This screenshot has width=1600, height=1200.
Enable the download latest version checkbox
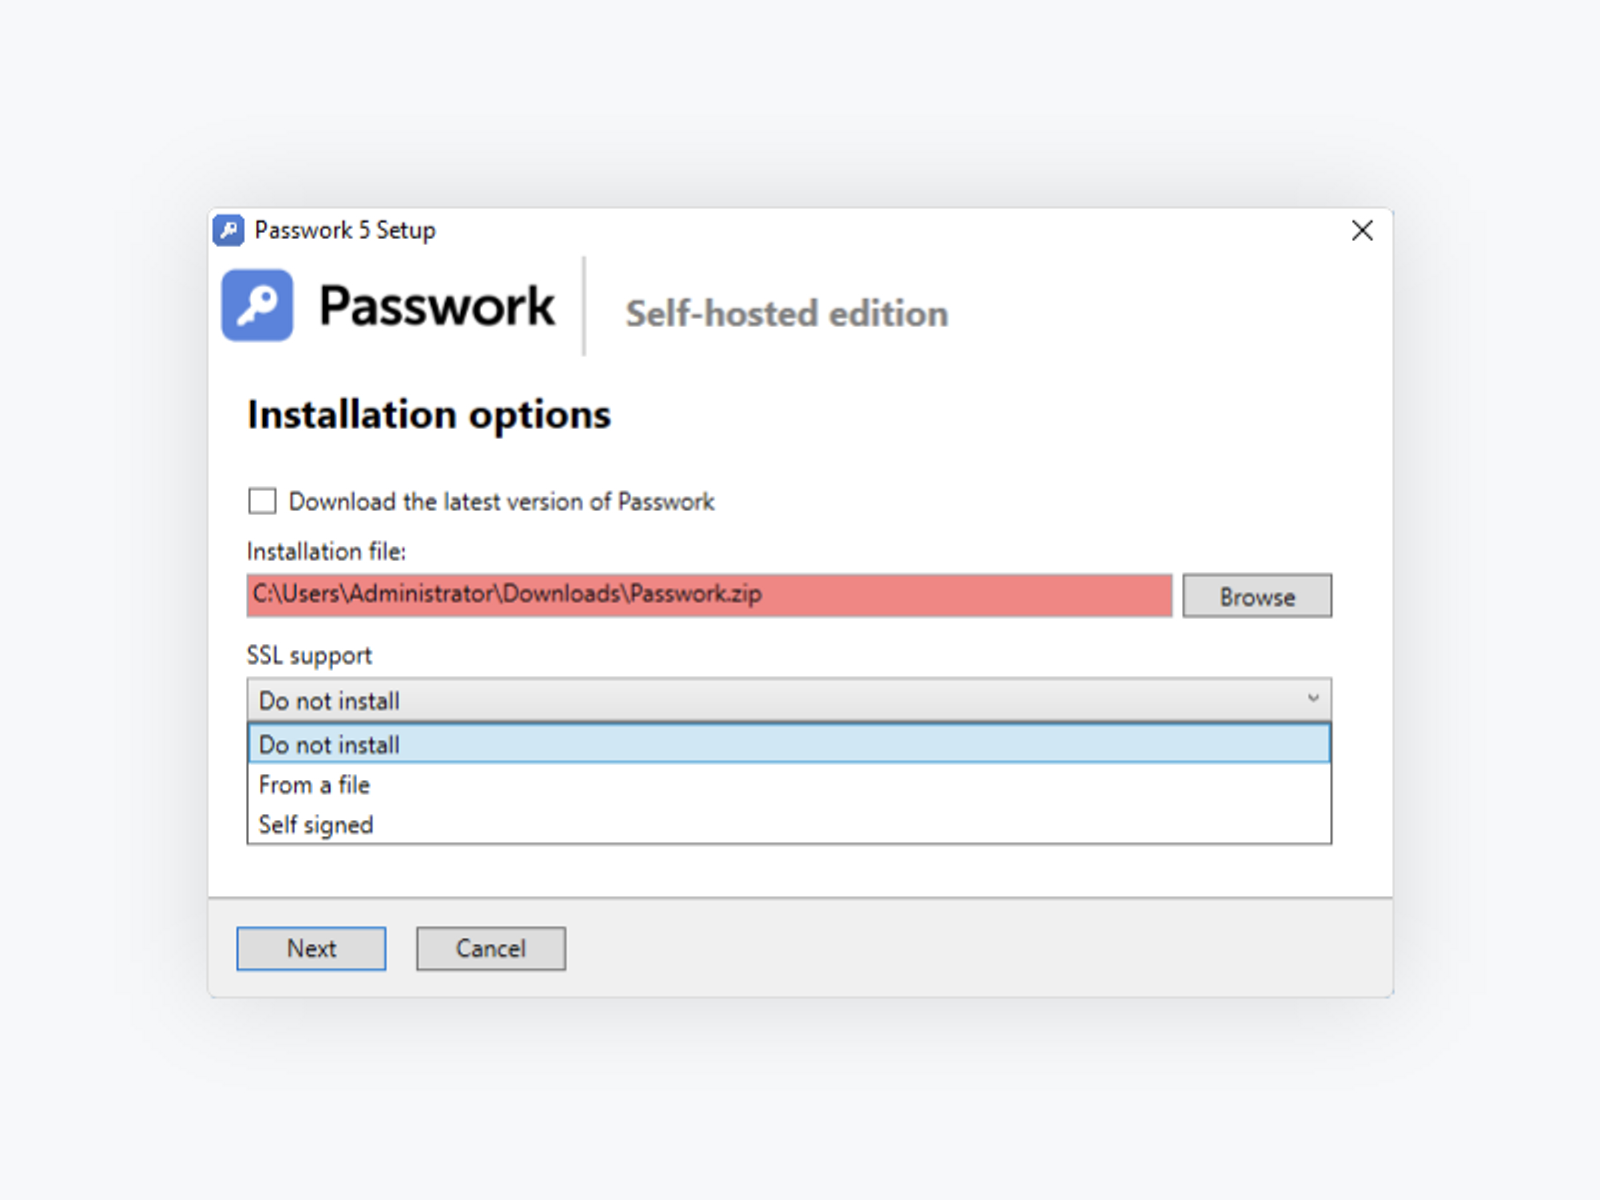click(262, 501)
